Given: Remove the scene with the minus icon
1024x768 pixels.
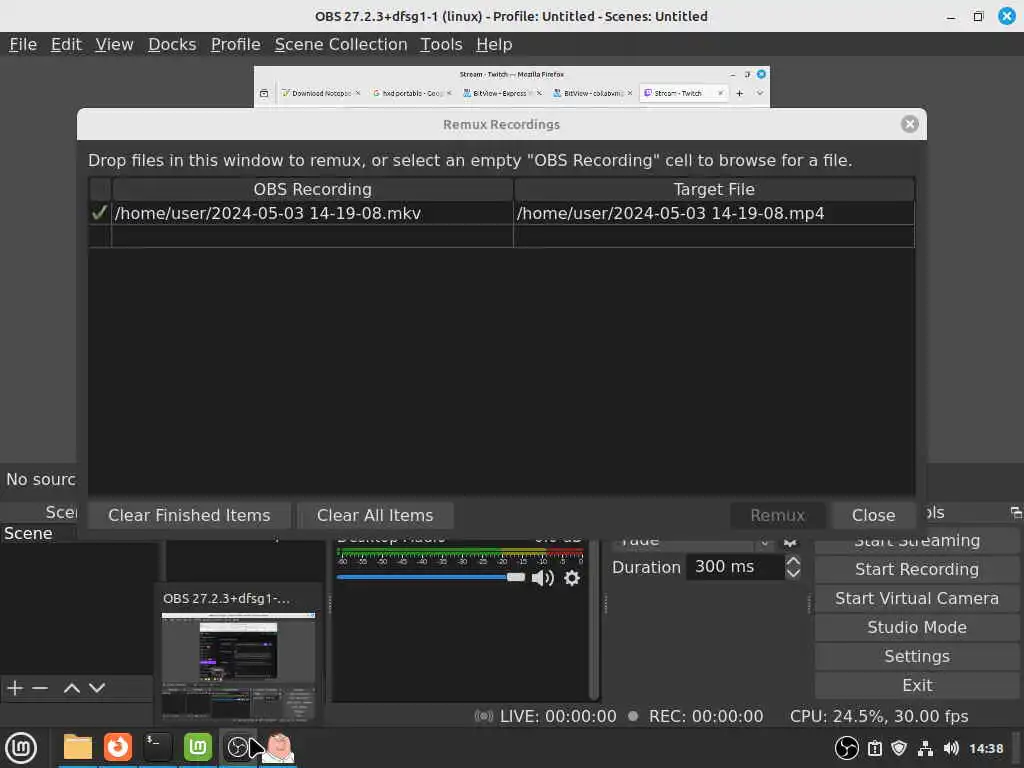Looking at the screenshot, I should (x=40, y=688).
